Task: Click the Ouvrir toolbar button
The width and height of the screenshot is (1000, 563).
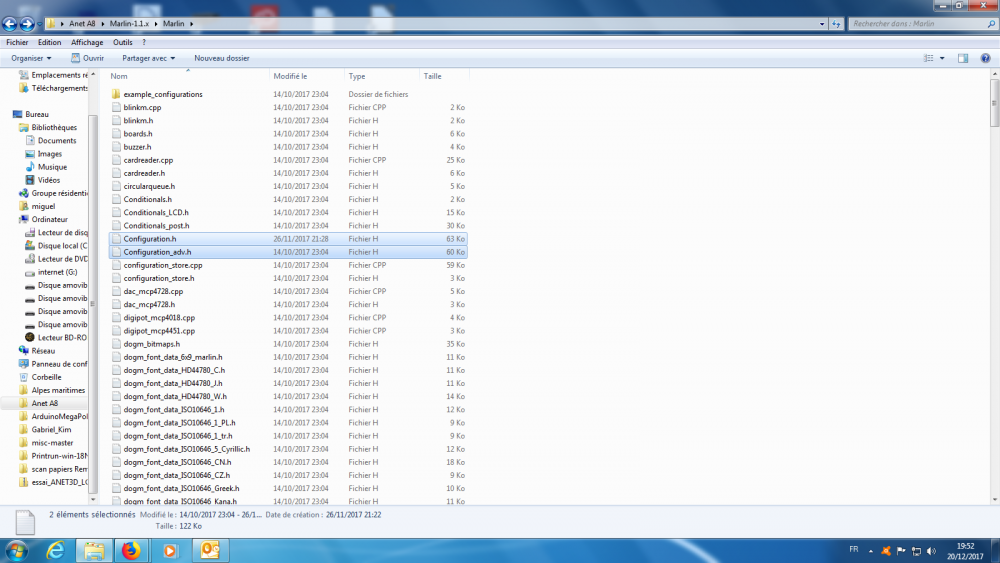Action: tap(87, 58)
